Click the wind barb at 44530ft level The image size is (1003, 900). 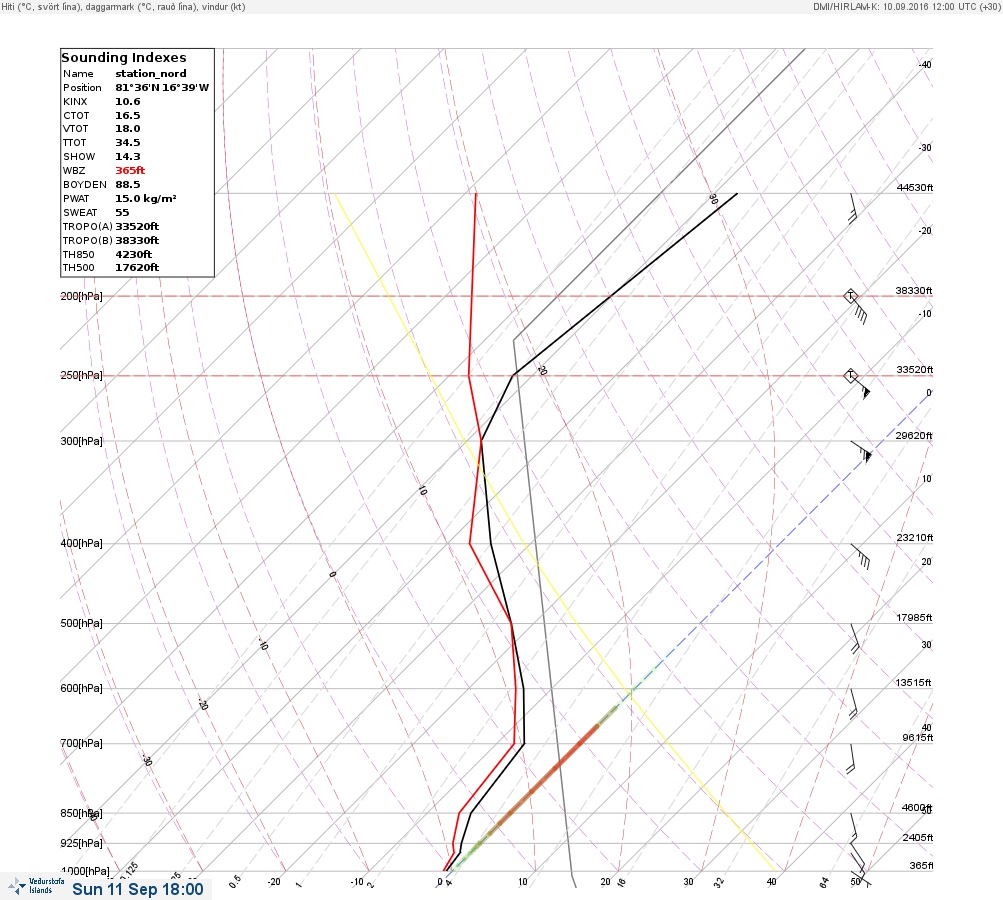point(853,209)
